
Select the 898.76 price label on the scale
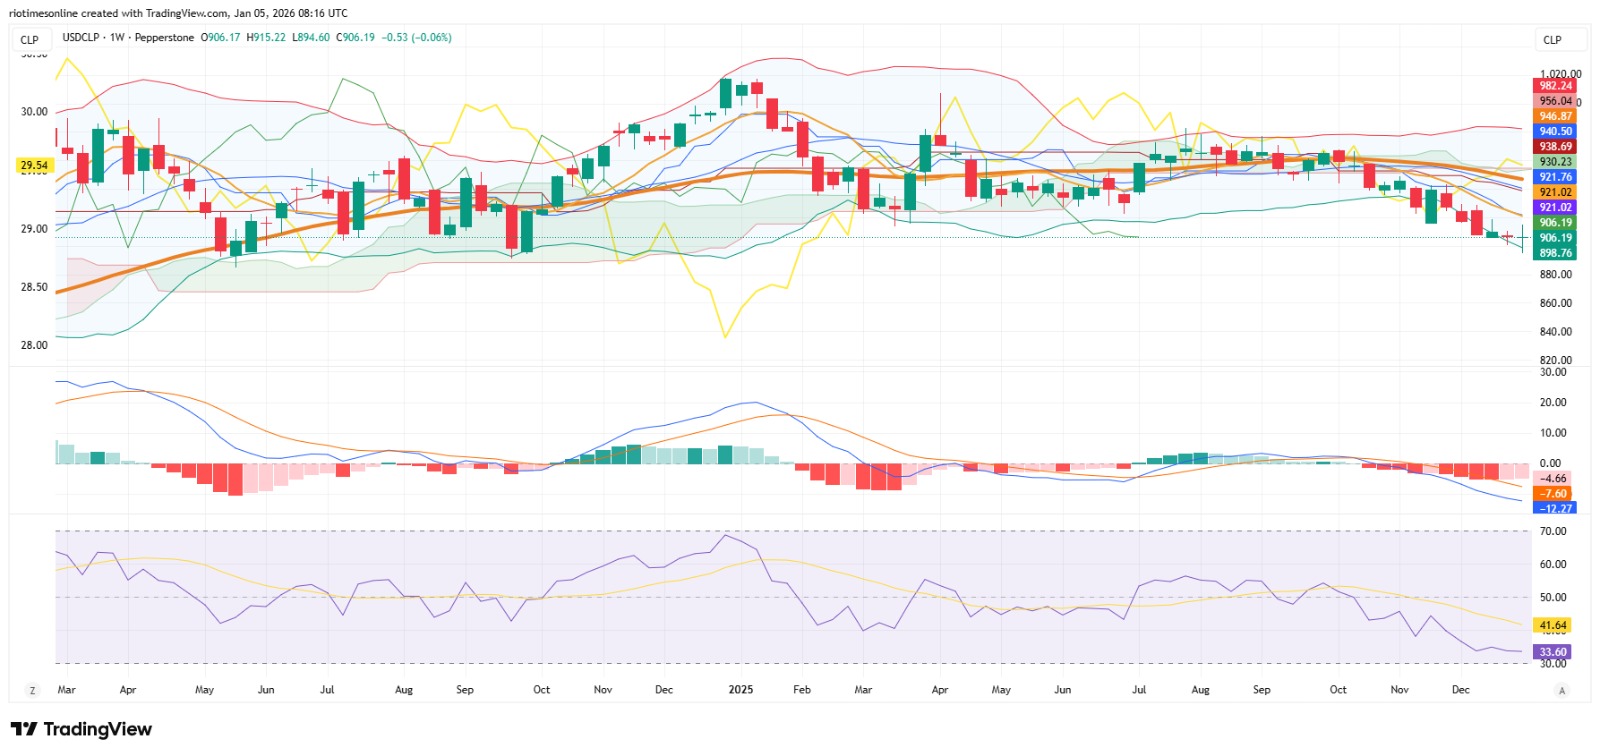(x=1555, y=253)
